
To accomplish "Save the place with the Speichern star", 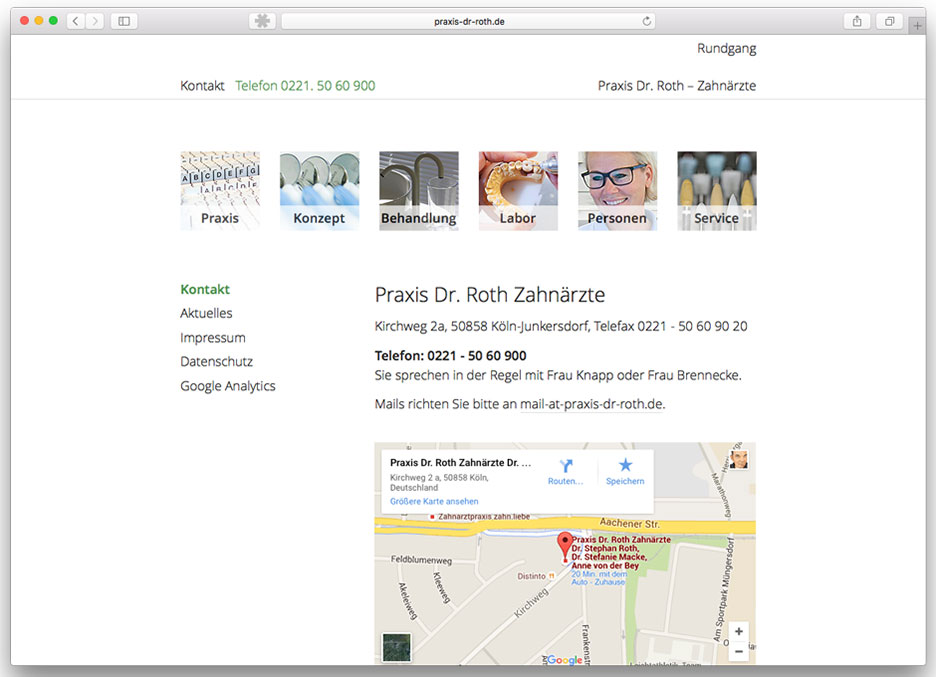I will click(625, 472).
